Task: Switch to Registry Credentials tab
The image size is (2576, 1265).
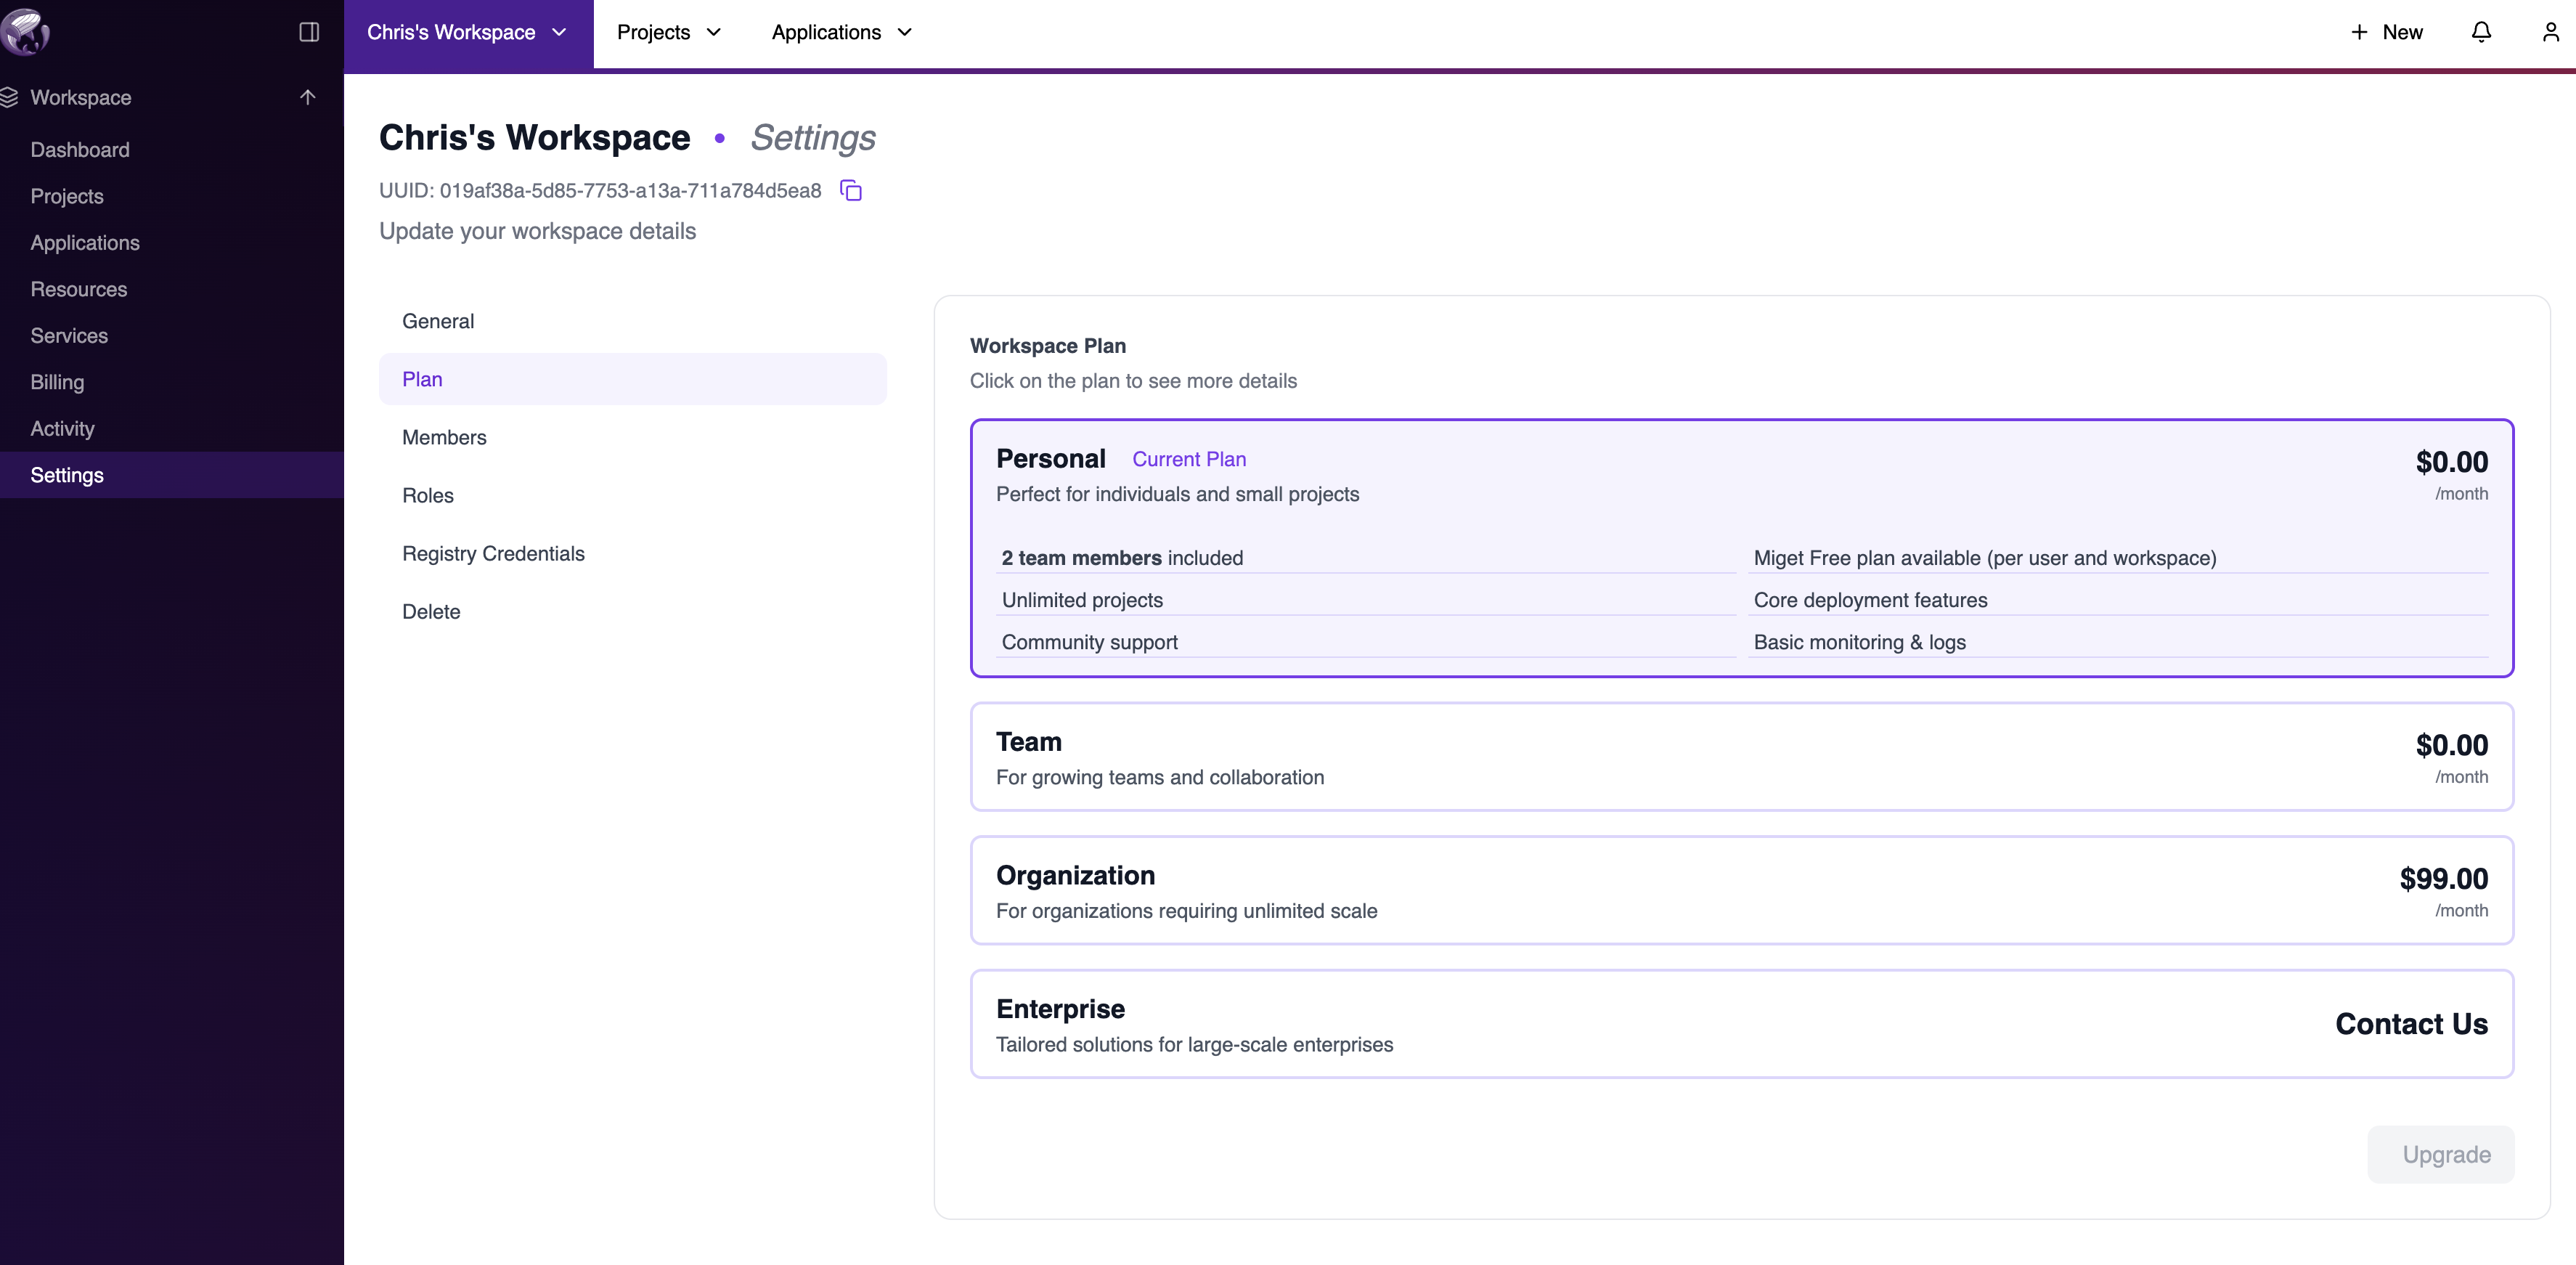Action: (493, 553)
